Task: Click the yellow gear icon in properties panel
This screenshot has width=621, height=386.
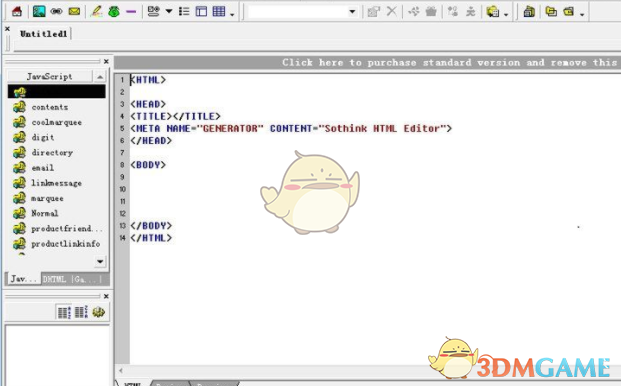Action: 99,312
